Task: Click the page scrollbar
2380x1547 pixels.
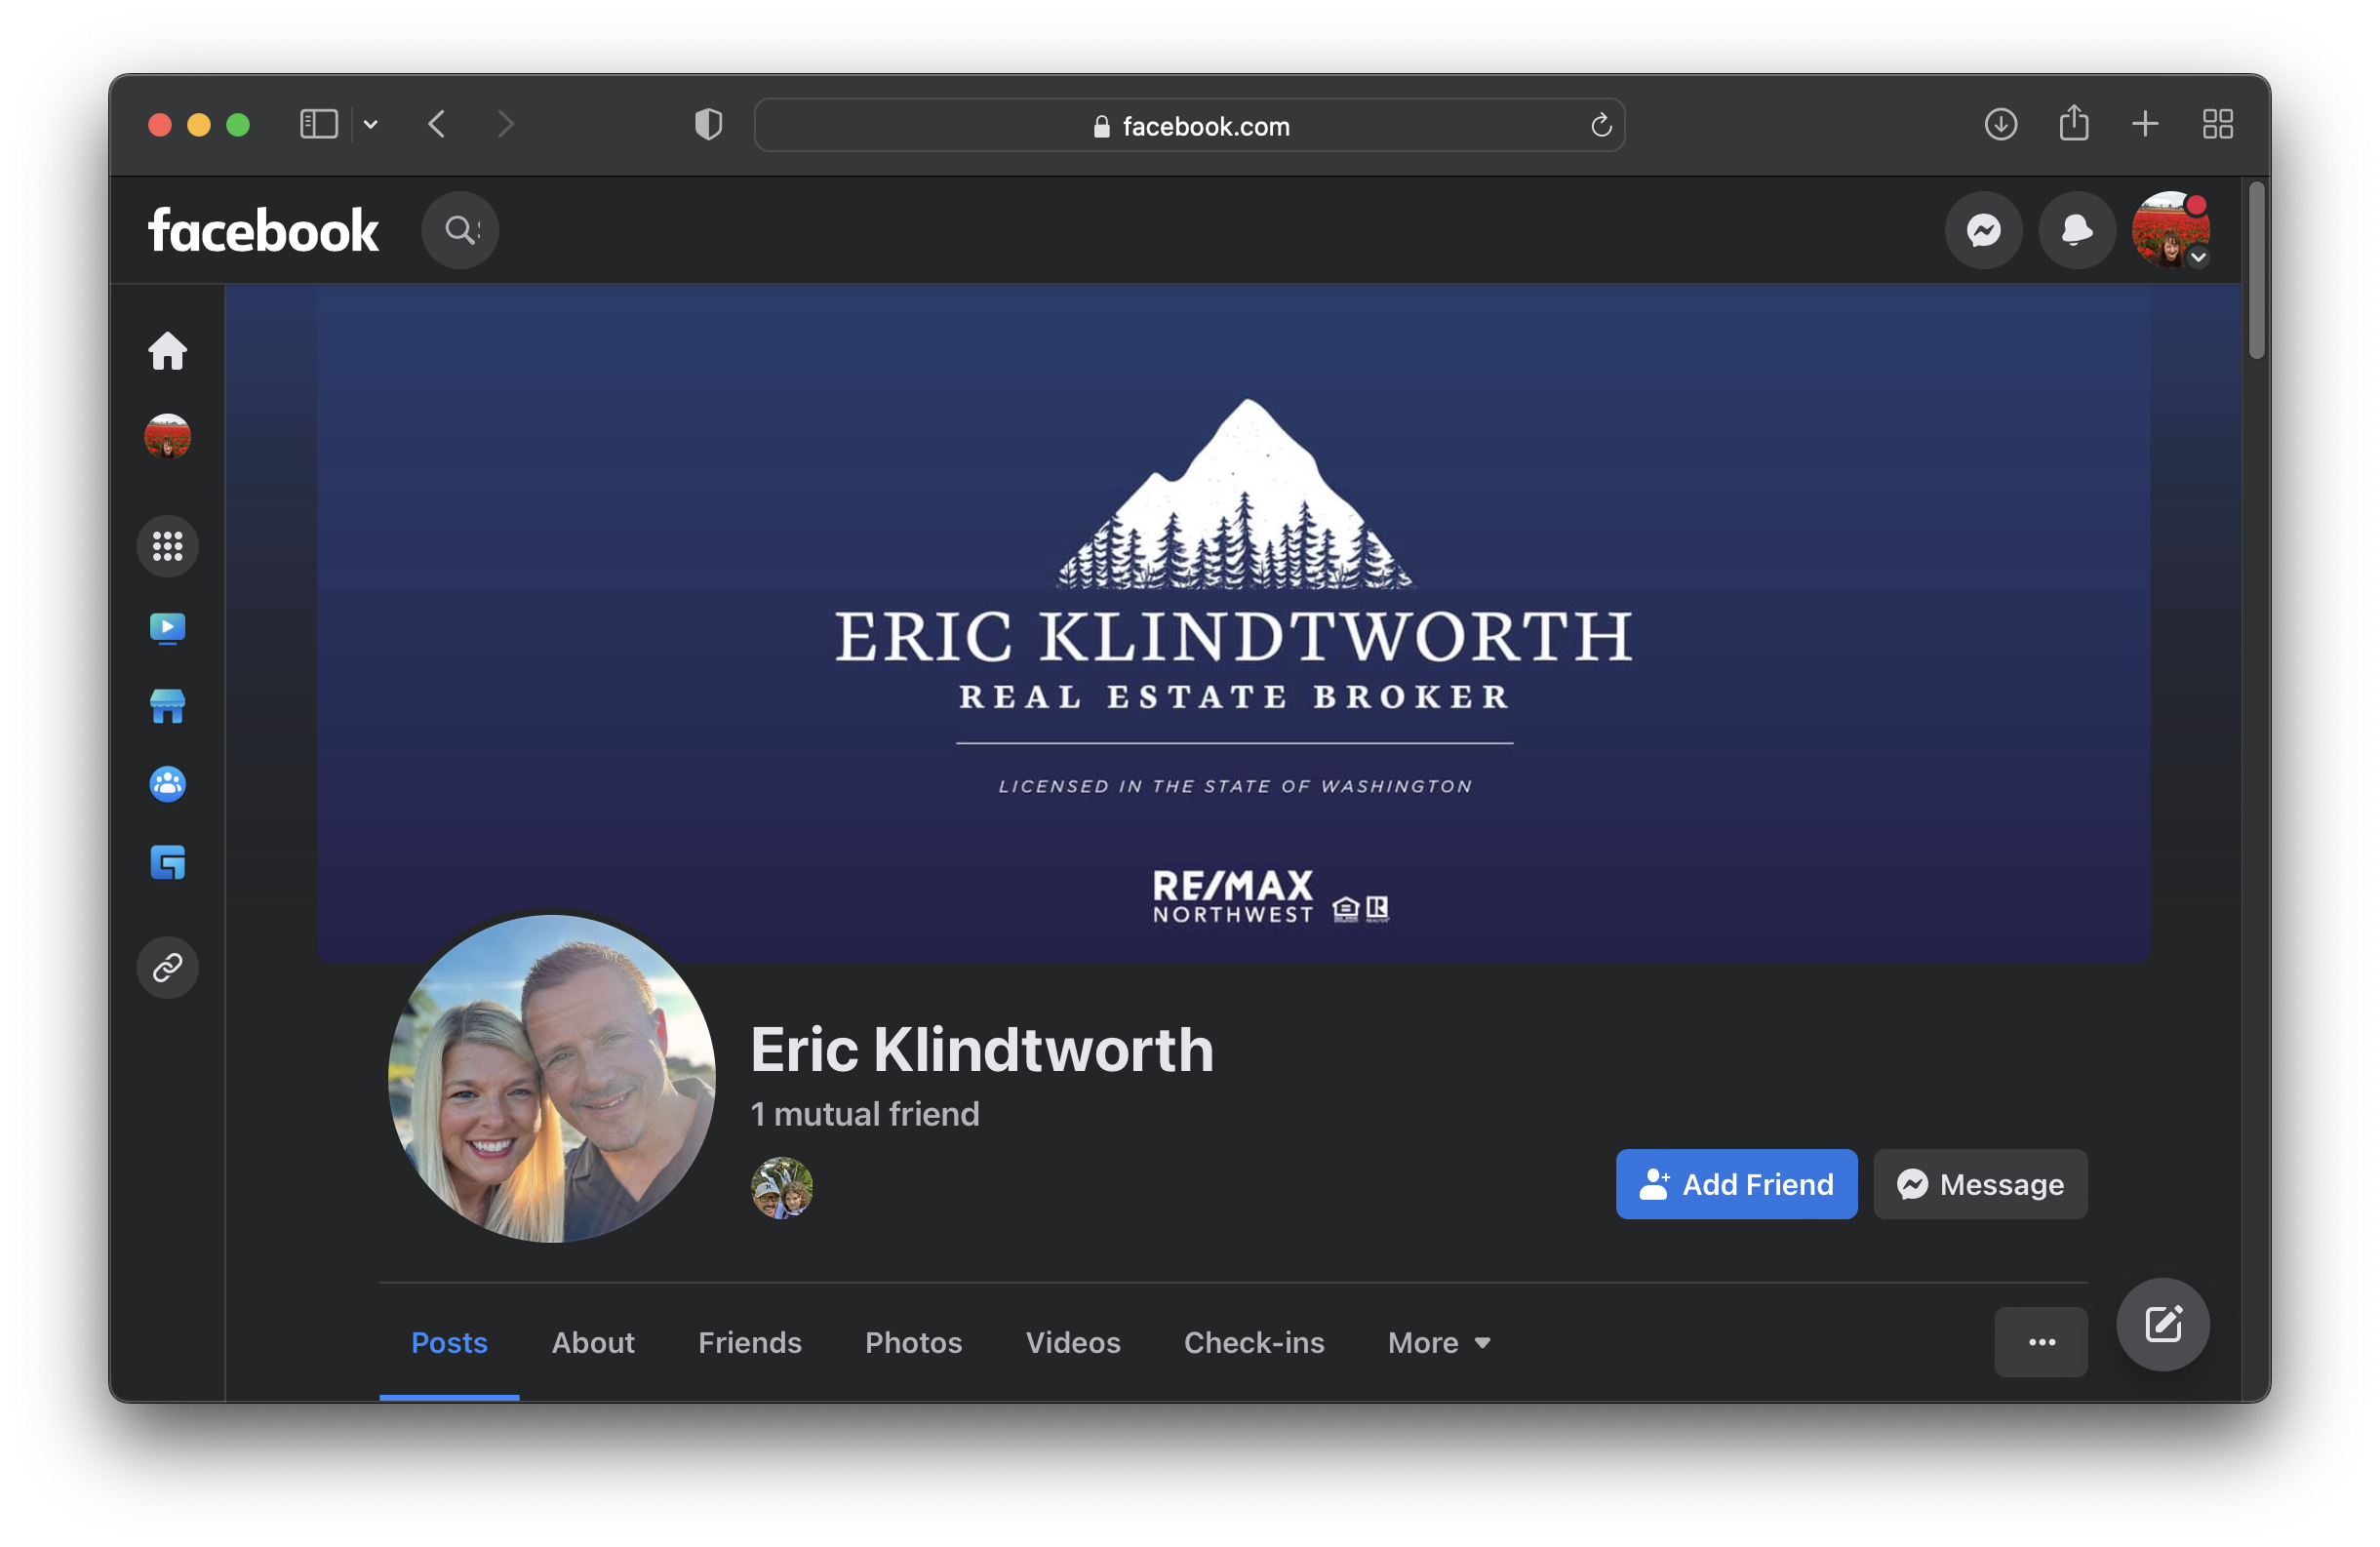Action: coord(2256,270)
